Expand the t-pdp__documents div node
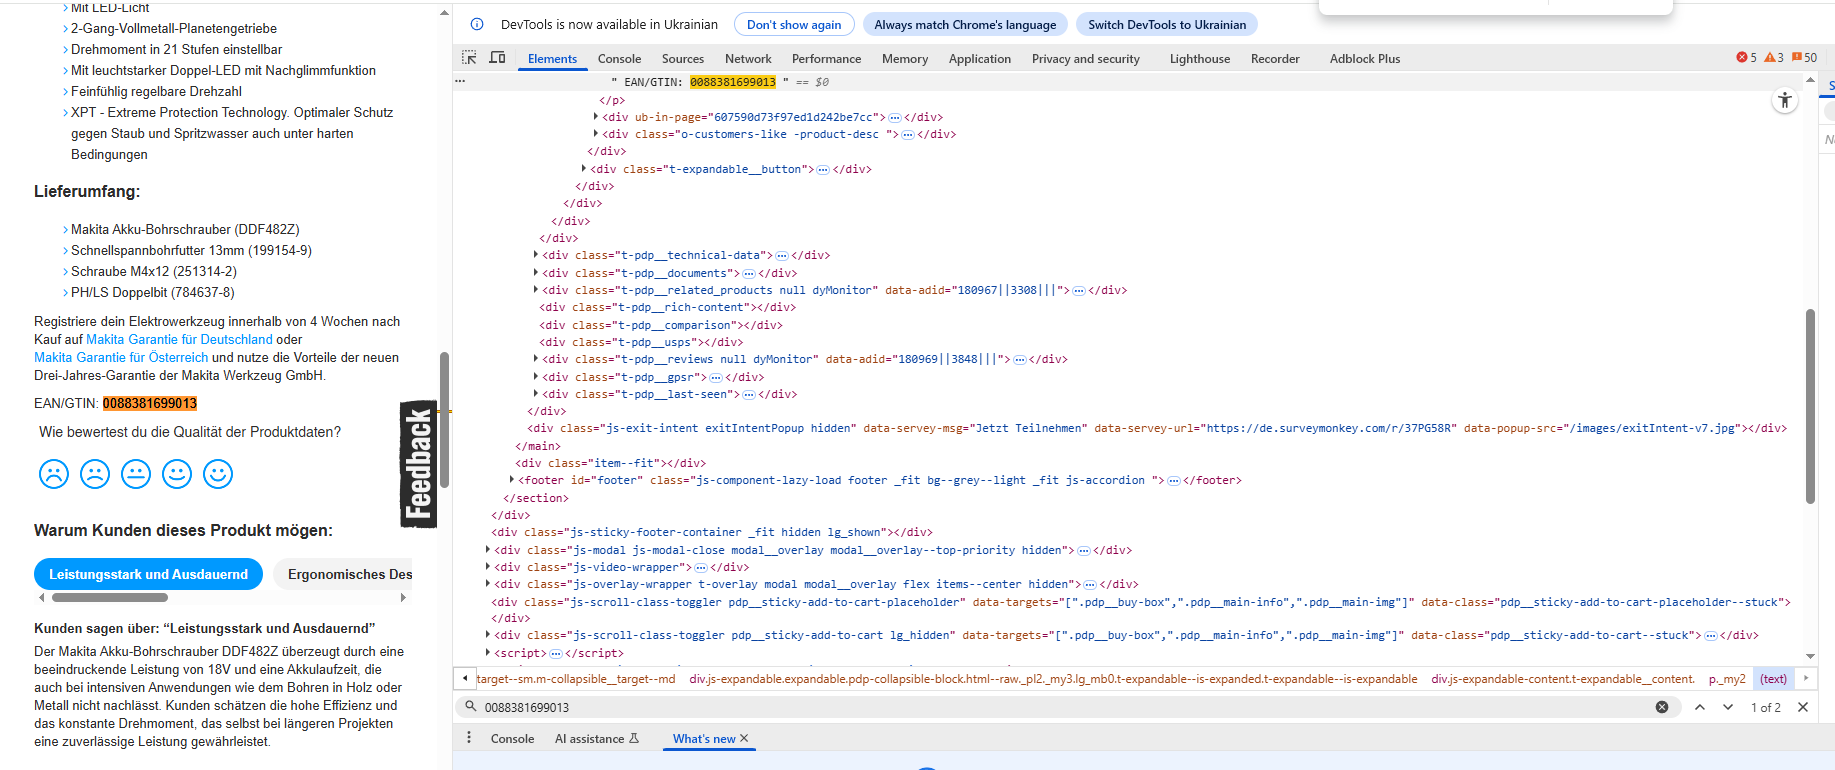The height and width of the screenshot is (770, 1835). click(x=536, y=273)
